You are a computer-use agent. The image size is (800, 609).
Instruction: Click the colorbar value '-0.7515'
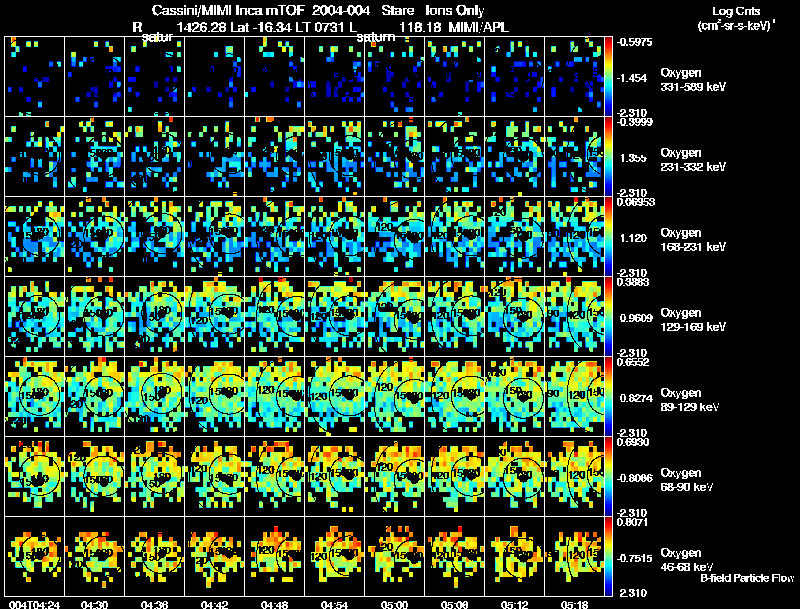634,559
